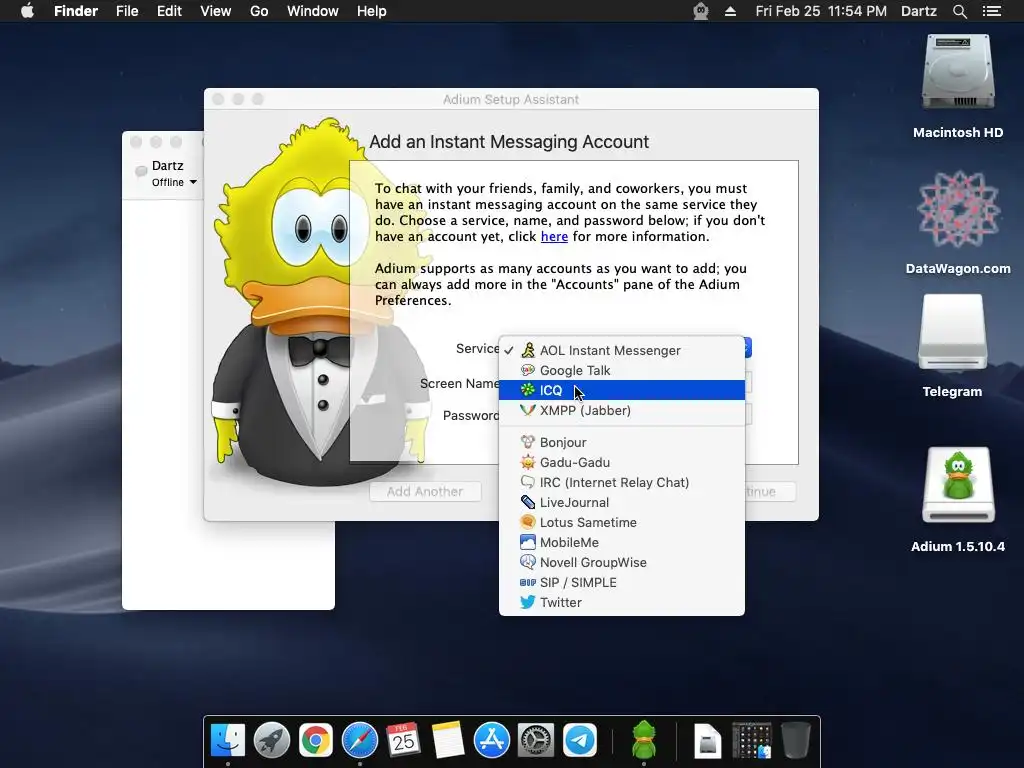Launch Safari from the Dock
Screen dimensions: 1024x768
coord(360,741)
